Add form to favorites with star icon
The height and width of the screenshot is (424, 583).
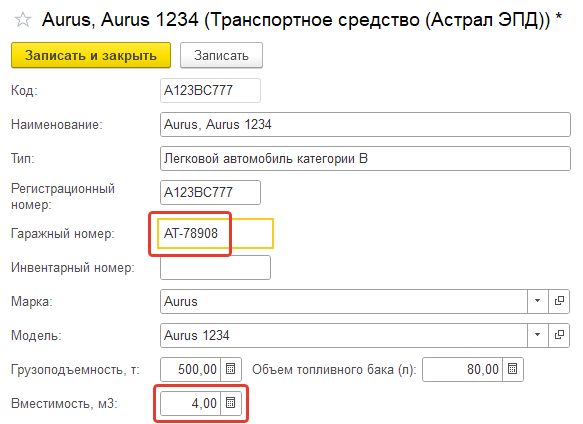tap(23, 20)
